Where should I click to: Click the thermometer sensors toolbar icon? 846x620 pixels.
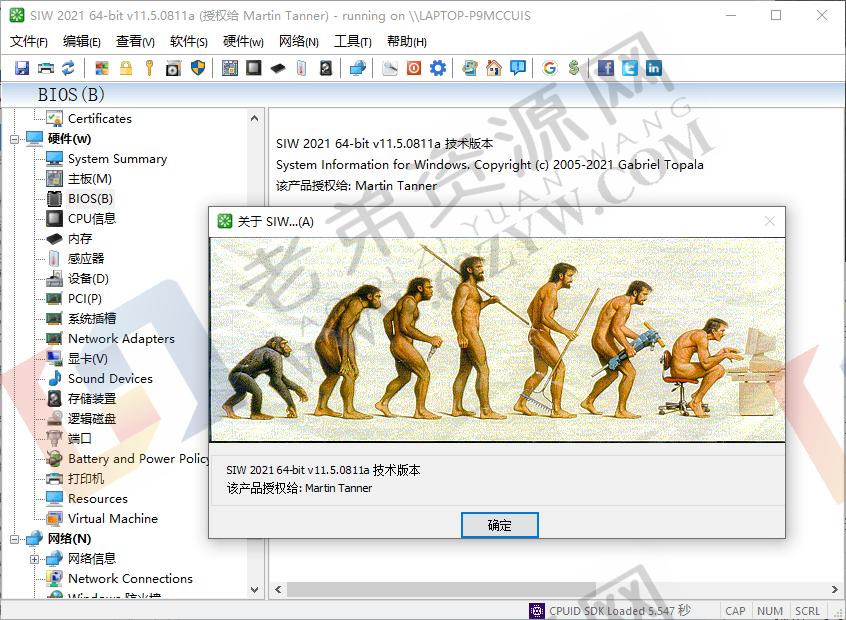click(302, 68)
